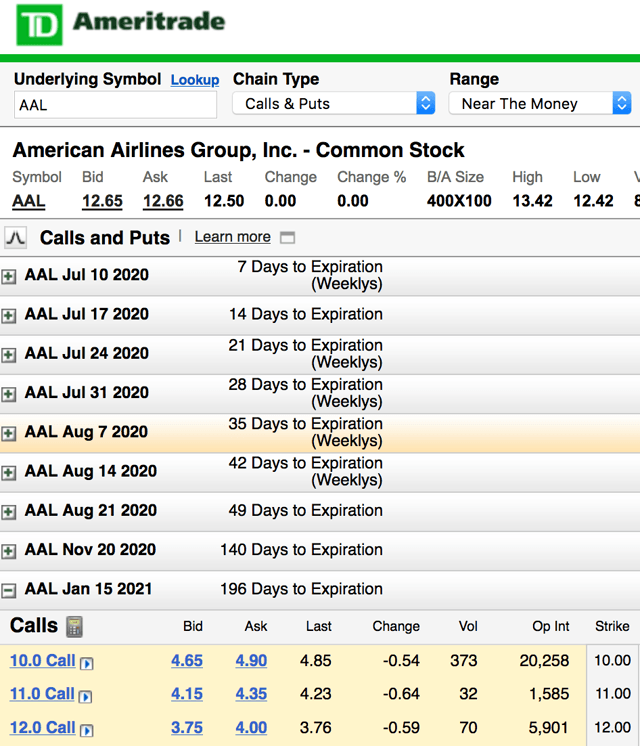
Task: Expand the AAL Aug 7 2020 chain
Action: [x=9, y=433]
